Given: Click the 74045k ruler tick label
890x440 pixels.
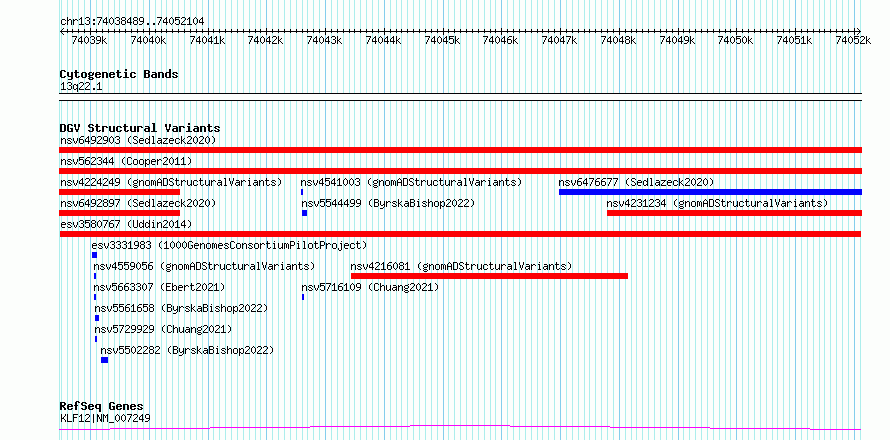Looking at the screenshot, I should [x=442, y=40].
